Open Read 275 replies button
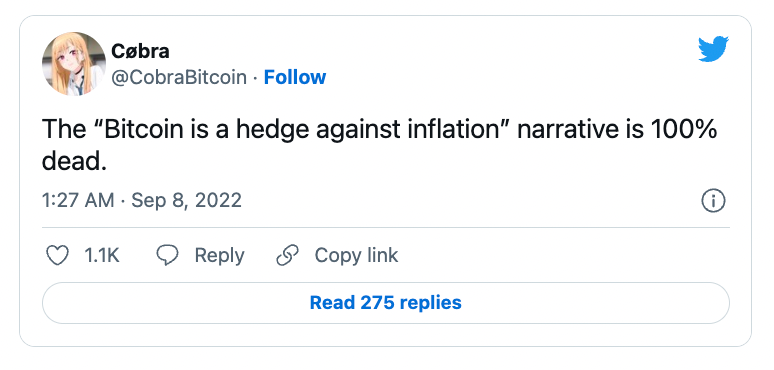774x370 pixels. click(386, 302)
